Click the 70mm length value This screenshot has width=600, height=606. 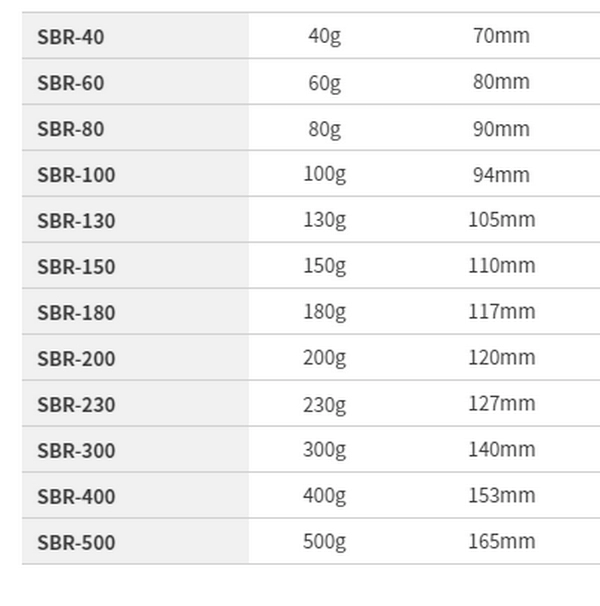(501, 36)
